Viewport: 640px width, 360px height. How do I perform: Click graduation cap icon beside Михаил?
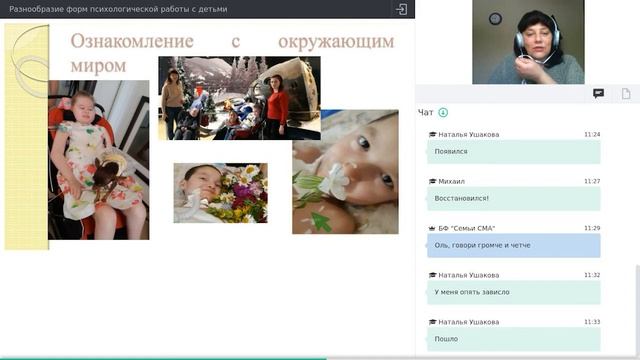[432, 181]
